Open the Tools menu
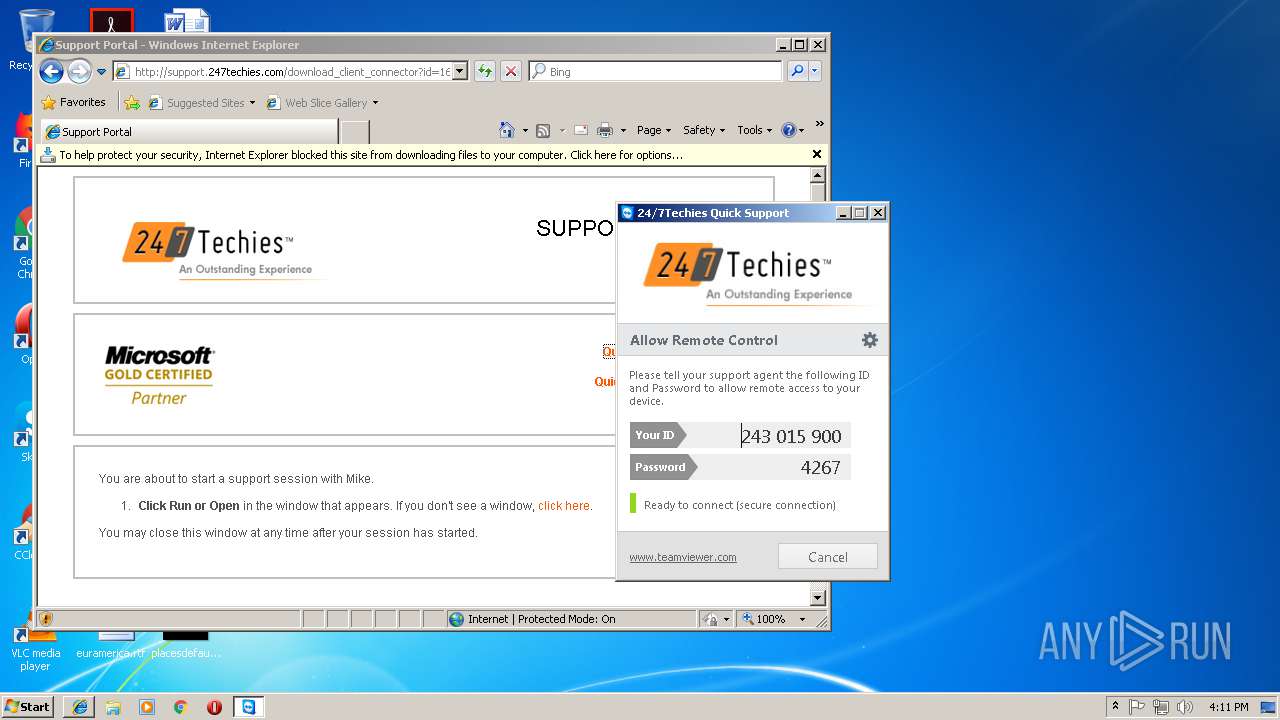This screenshot has width=1280, height=720. point(754,130)
